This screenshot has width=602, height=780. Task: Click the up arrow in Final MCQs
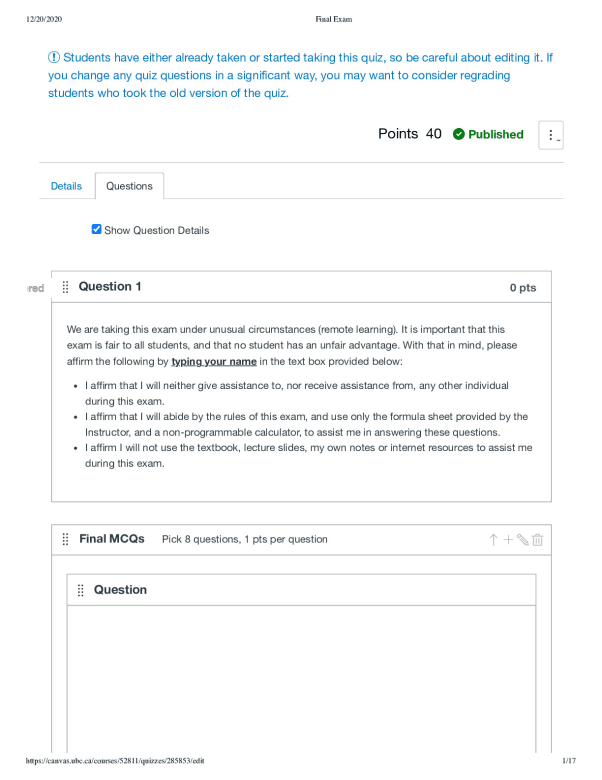(493, 540)
